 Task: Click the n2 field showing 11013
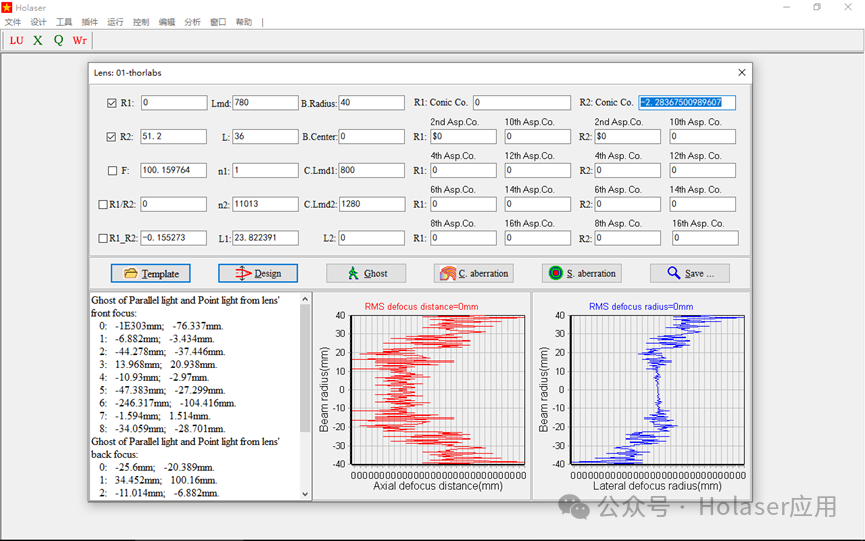(265, 204)
